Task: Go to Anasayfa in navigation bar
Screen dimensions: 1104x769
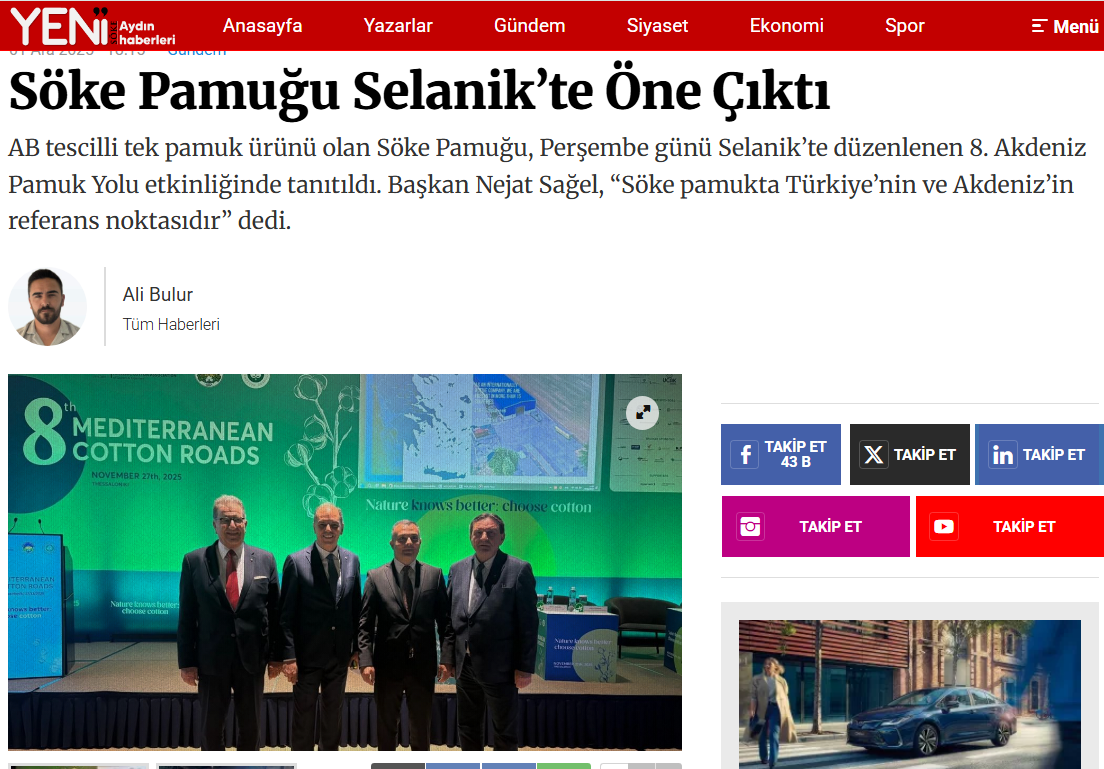Action: 262,26
